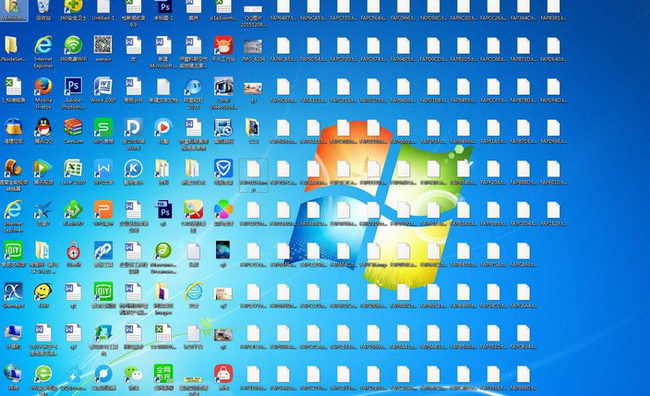Click the blue WPS Writer W icon
Image resolution: width=650 pixels, height=396 pixels.
103,168
